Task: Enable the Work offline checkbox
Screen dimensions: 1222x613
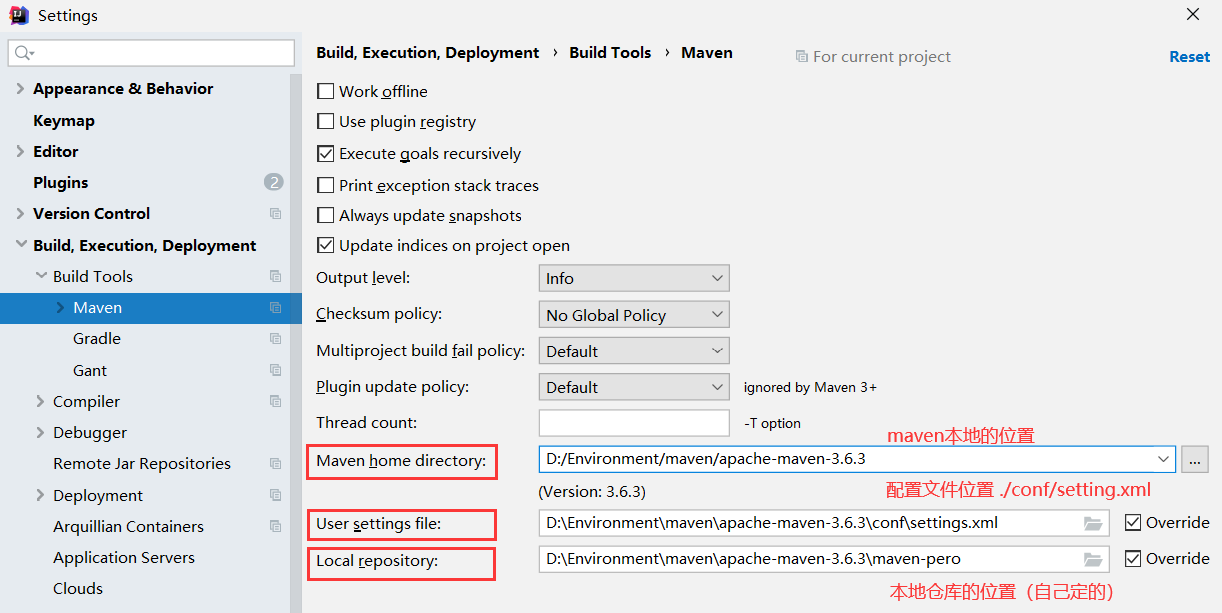Action: click(x=325, y=91)
